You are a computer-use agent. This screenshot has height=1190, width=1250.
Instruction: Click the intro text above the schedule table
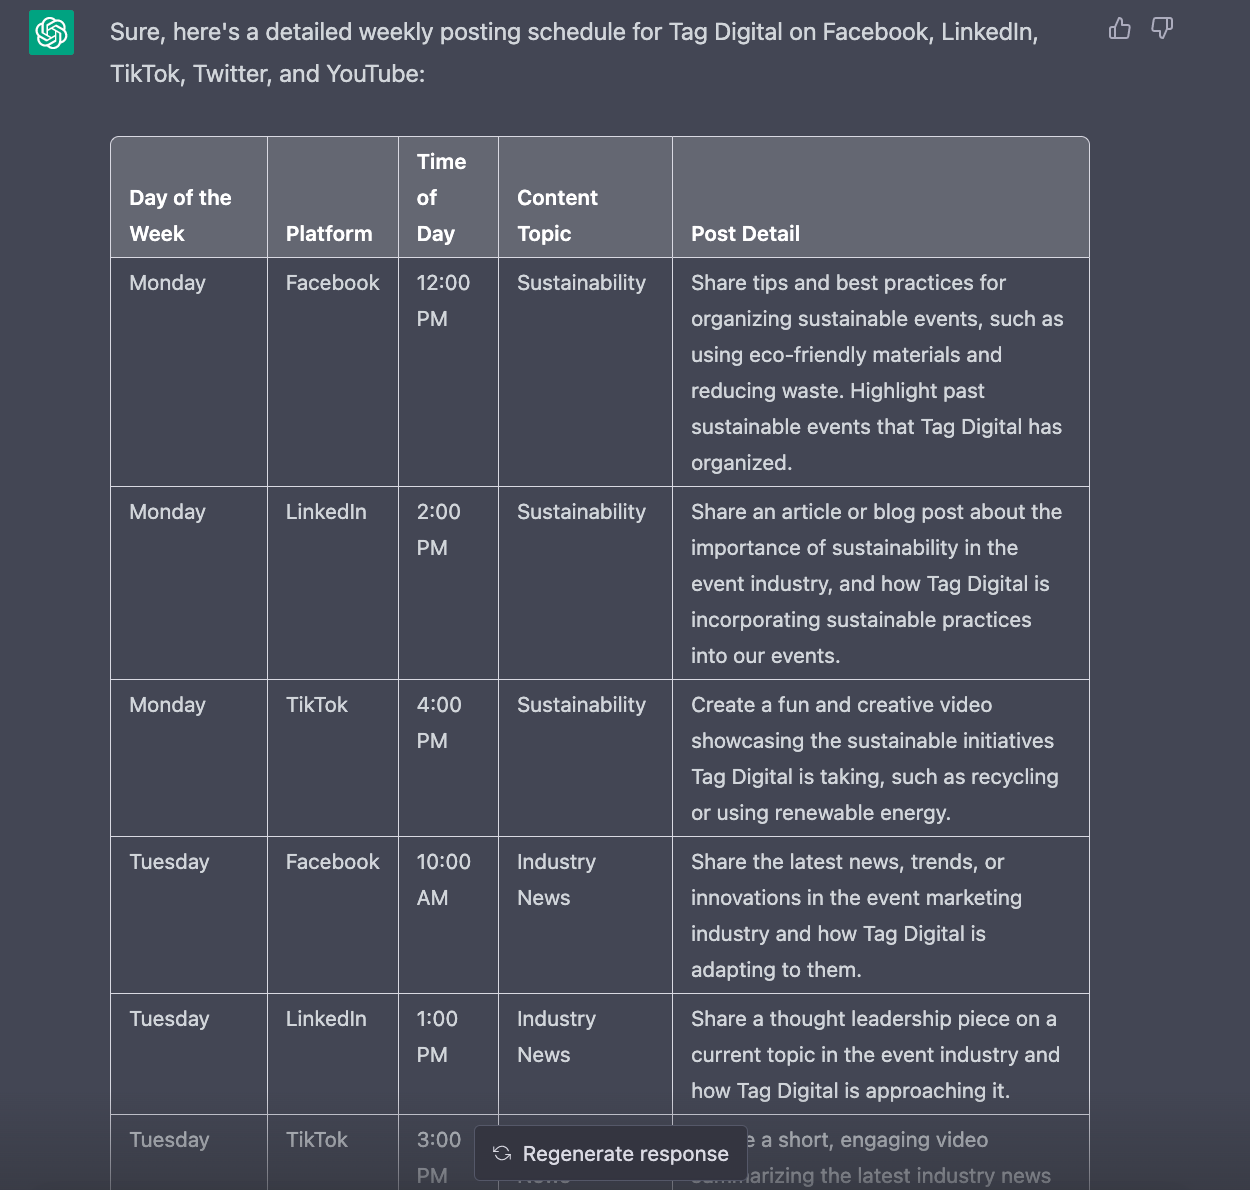[x=574, y=53]
